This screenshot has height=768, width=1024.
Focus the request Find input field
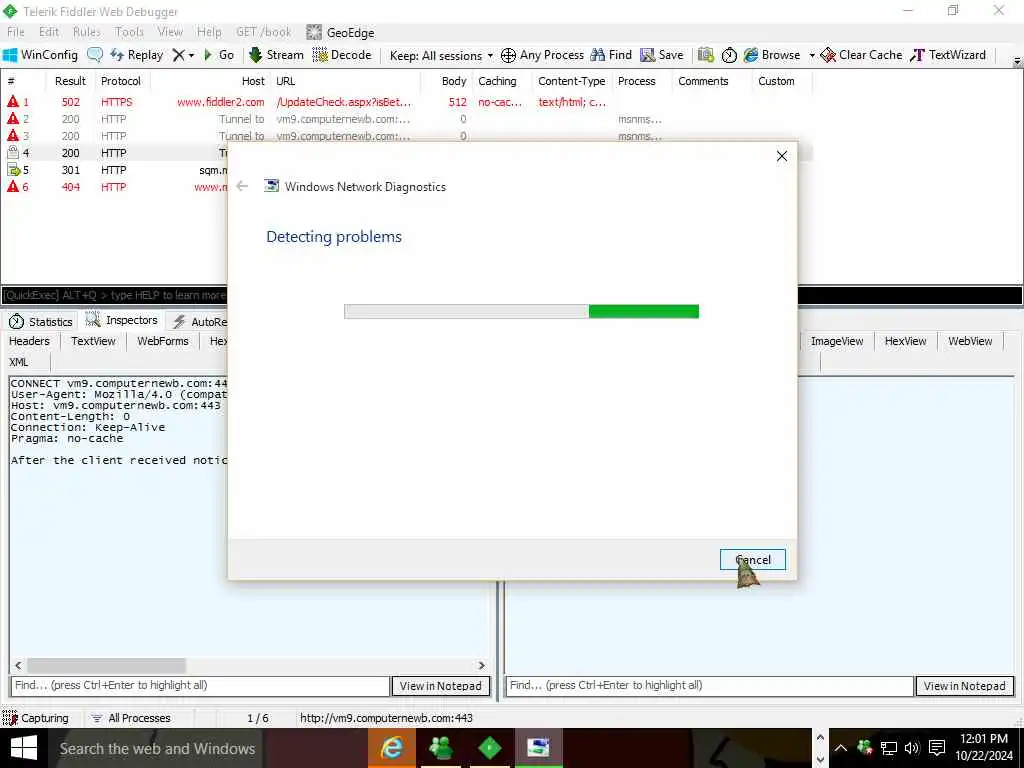pos(200,686)
